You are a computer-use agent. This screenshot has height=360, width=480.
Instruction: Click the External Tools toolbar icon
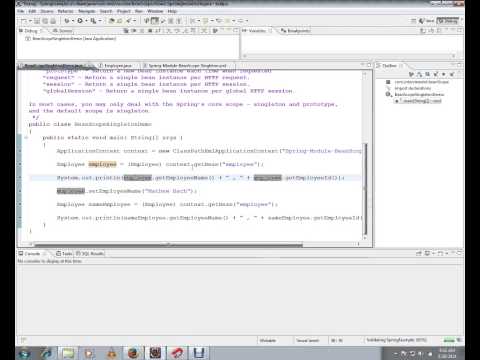93,21
